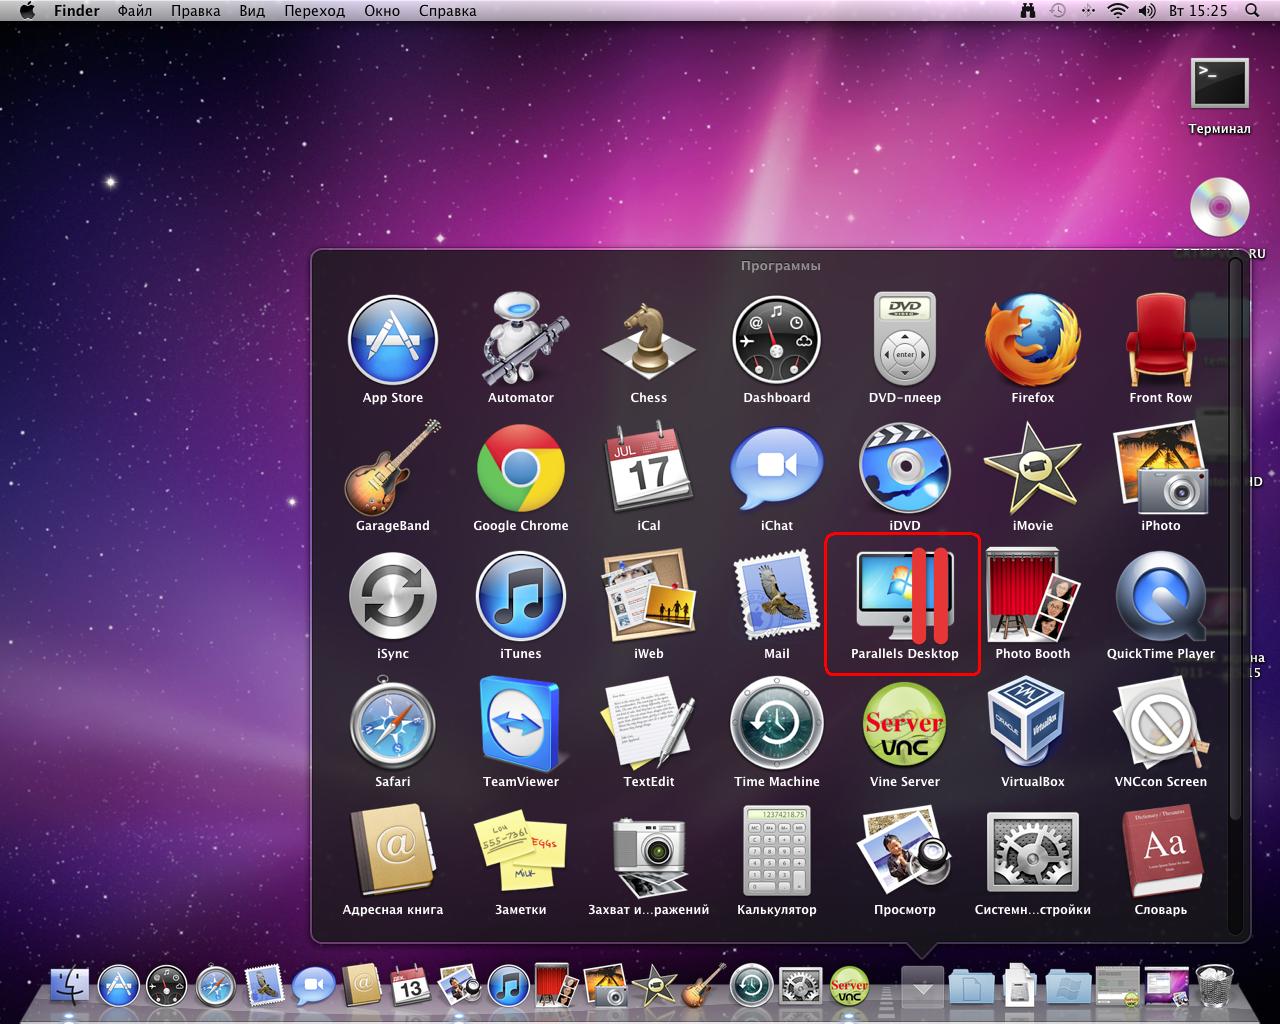The image size is (1280, 1024).
Task: Click the iTunes icon in the Dock
Action: pyautogui.click(x=508, y=987)
